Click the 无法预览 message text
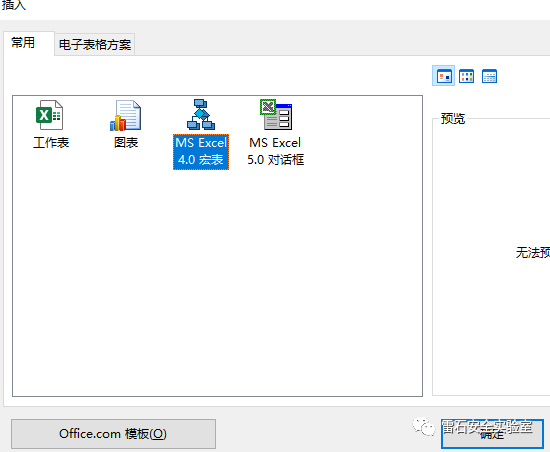 pyautogui.click(x=533, y=252)
